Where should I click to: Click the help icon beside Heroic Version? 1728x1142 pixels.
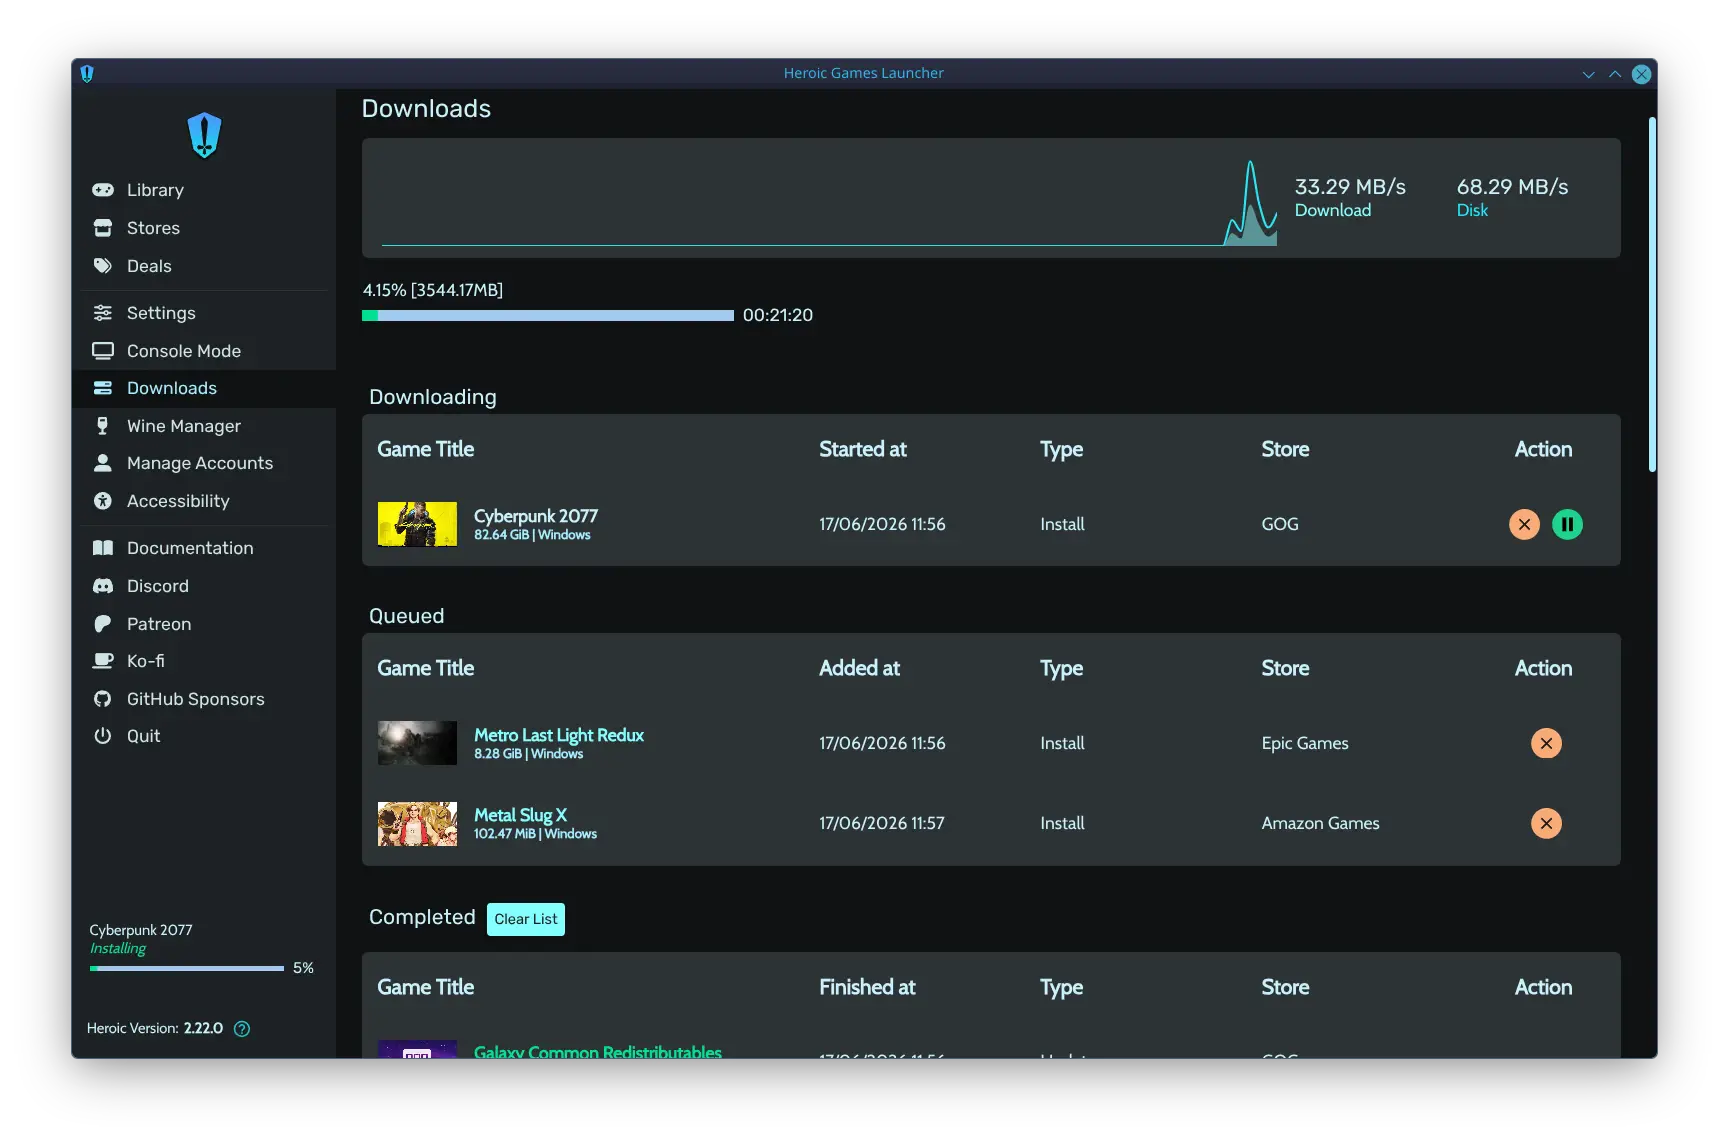242,1029
